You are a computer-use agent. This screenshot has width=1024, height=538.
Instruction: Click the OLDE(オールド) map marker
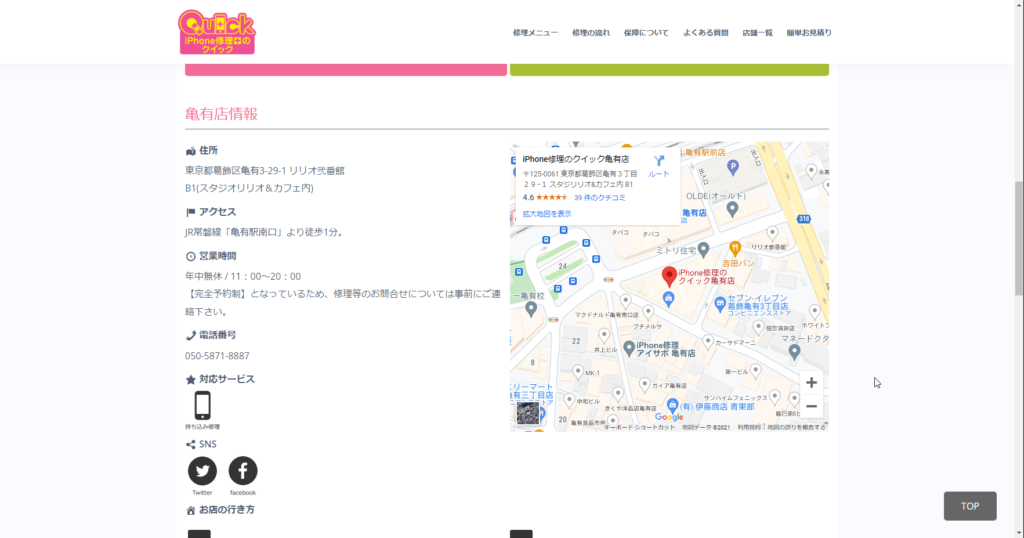click(x=732, y=209)
